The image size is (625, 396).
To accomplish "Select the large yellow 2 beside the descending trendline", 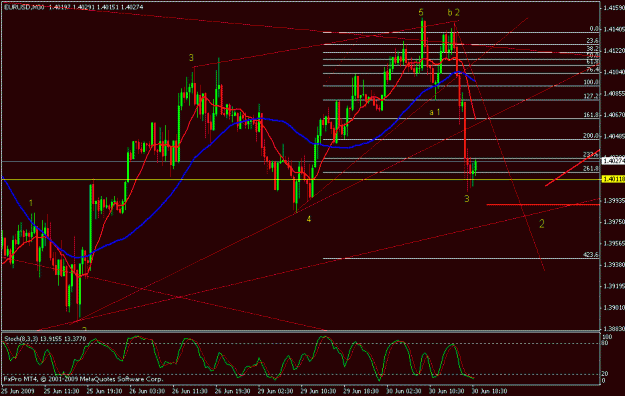I will [542, 224].
